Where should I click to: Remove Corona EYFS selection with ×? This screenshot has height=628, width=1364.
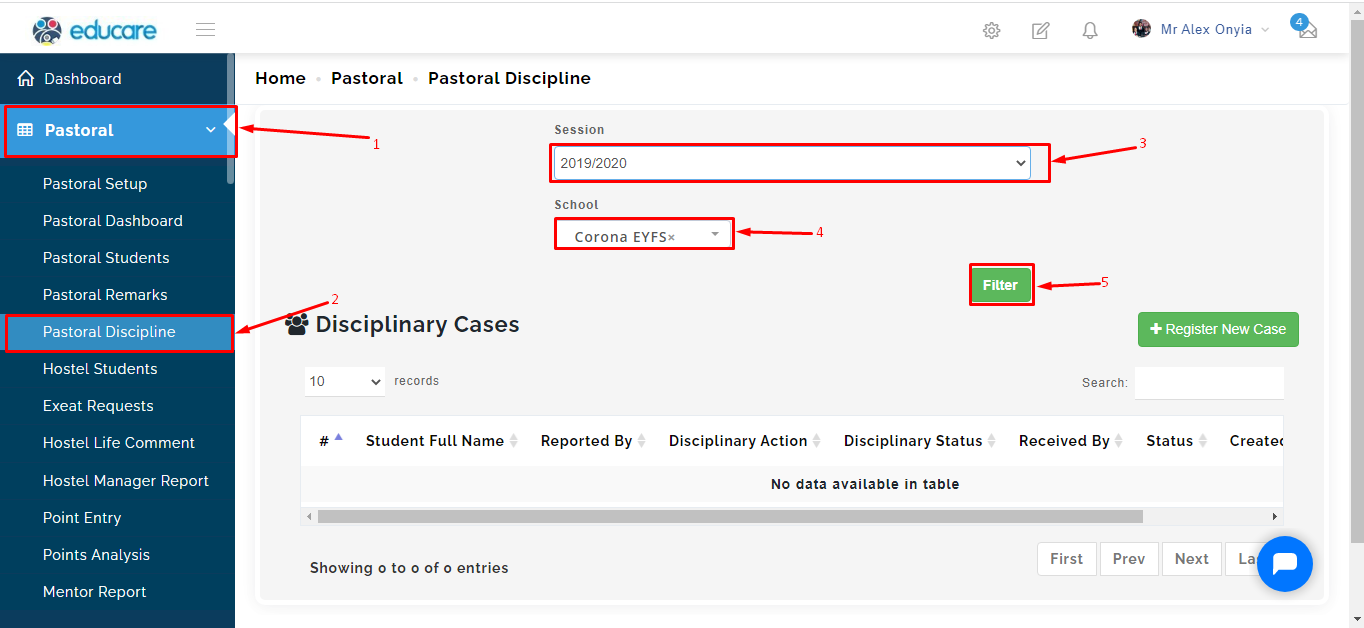click(x=671, y=237)
